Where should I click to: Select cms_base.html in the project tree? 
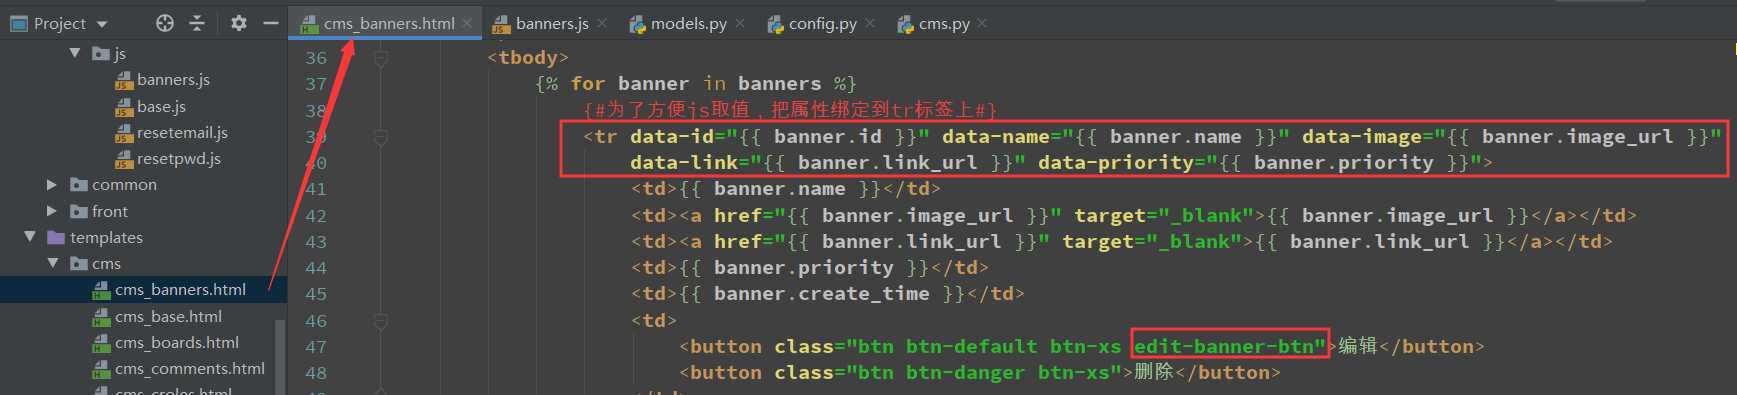click(x=168, y=316)
